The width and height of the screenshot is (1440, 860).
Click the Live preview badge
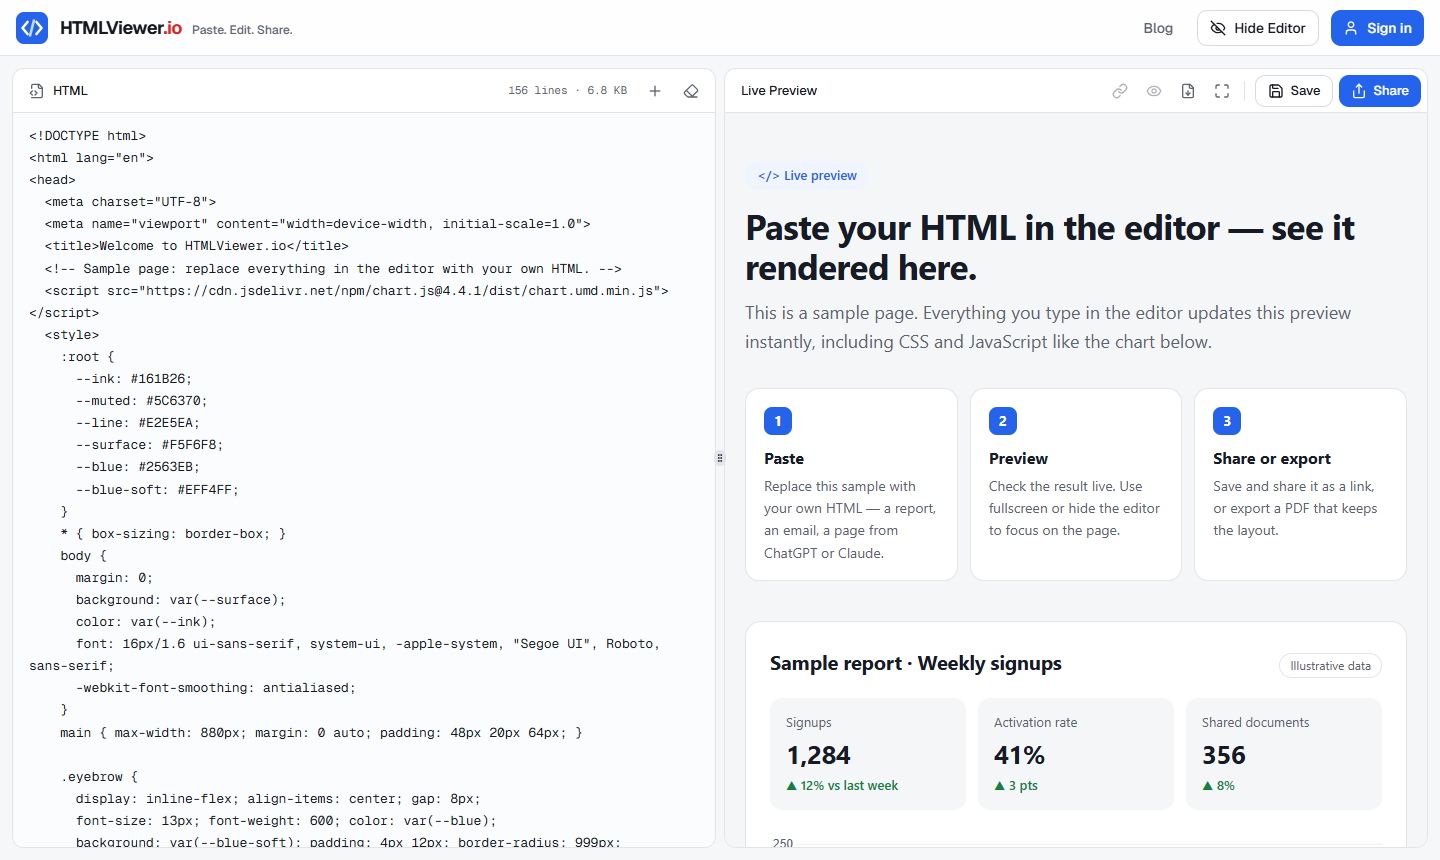point(807,175)
